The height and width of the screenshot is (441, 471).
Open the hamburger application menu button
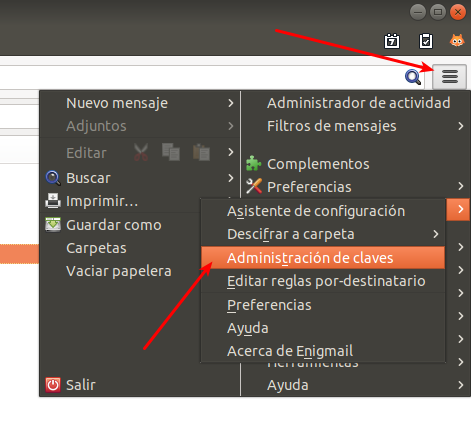point(449,77)
